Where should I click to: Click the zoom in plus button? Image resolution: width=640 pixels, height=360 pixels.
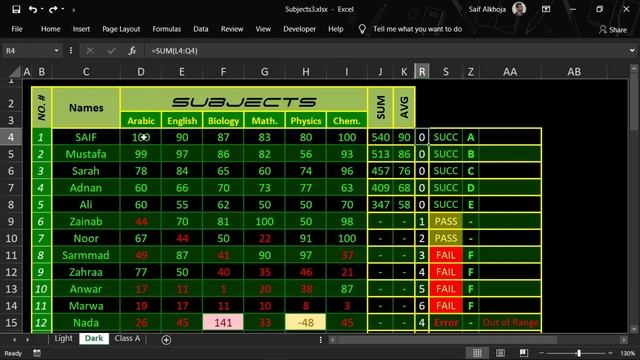pos(611,353)
